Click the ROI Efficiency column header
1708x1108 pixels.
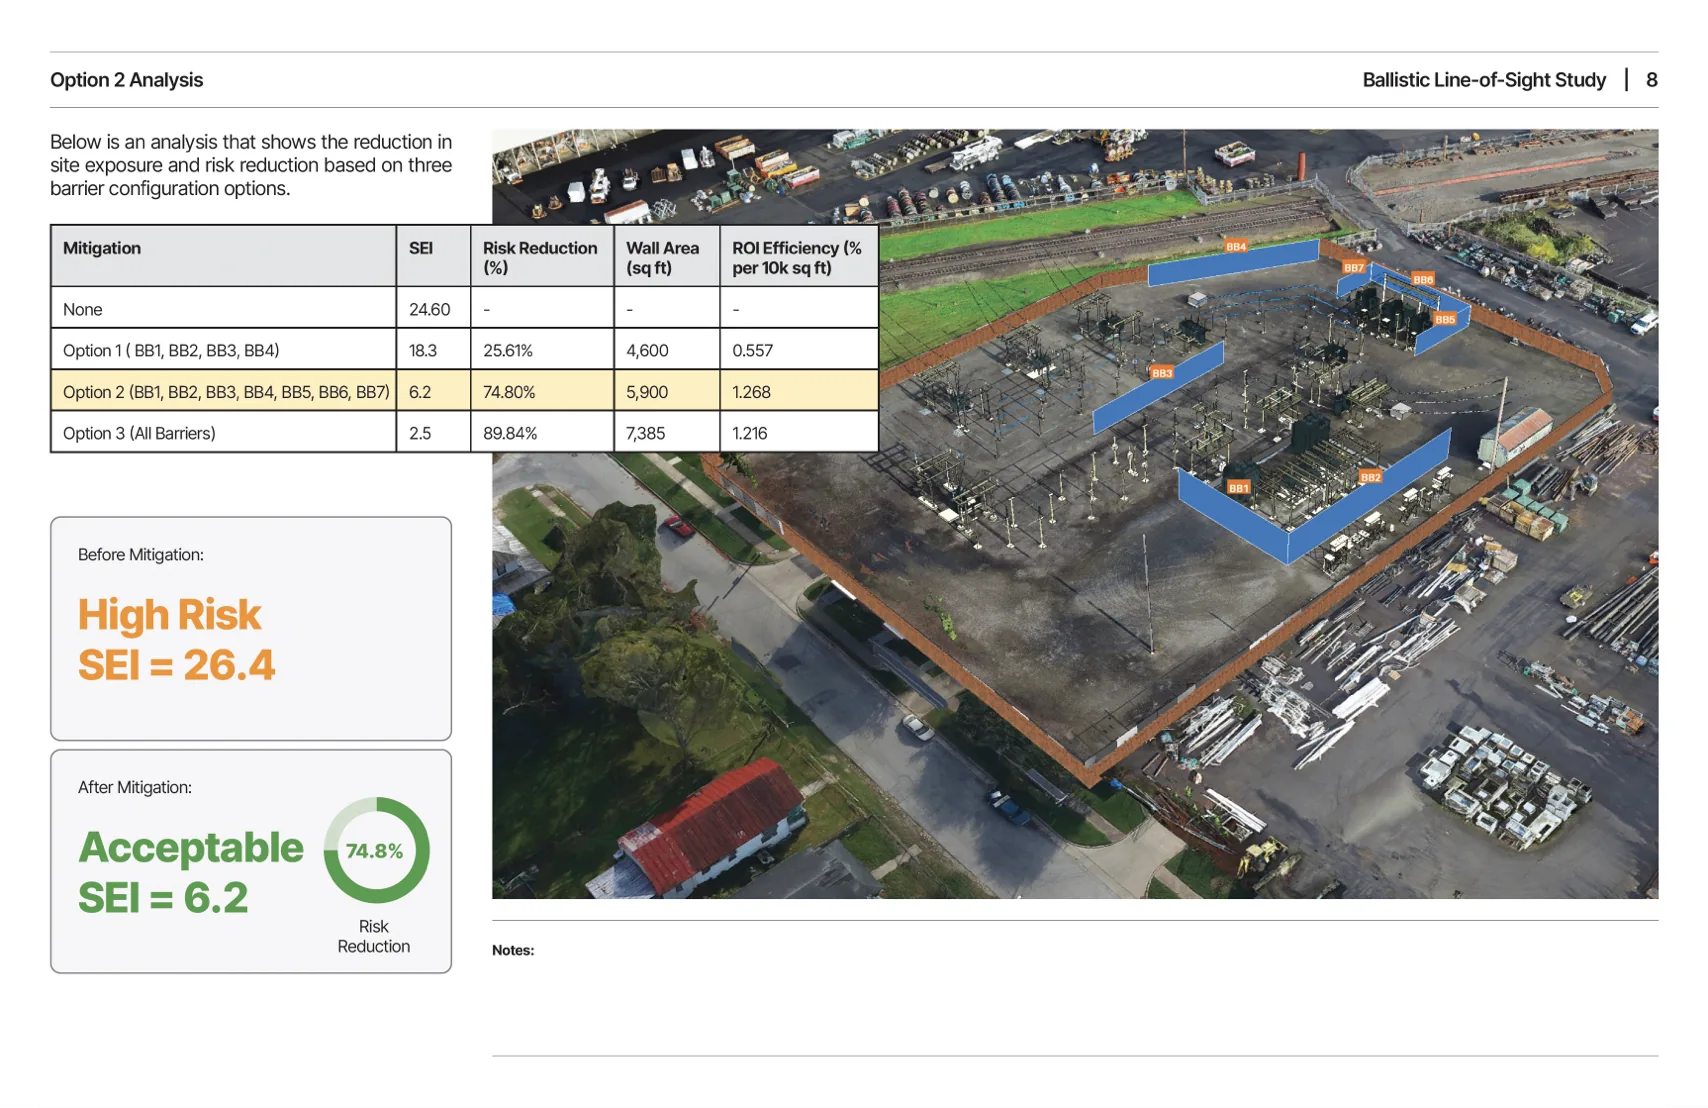click(x=797, y=257)
